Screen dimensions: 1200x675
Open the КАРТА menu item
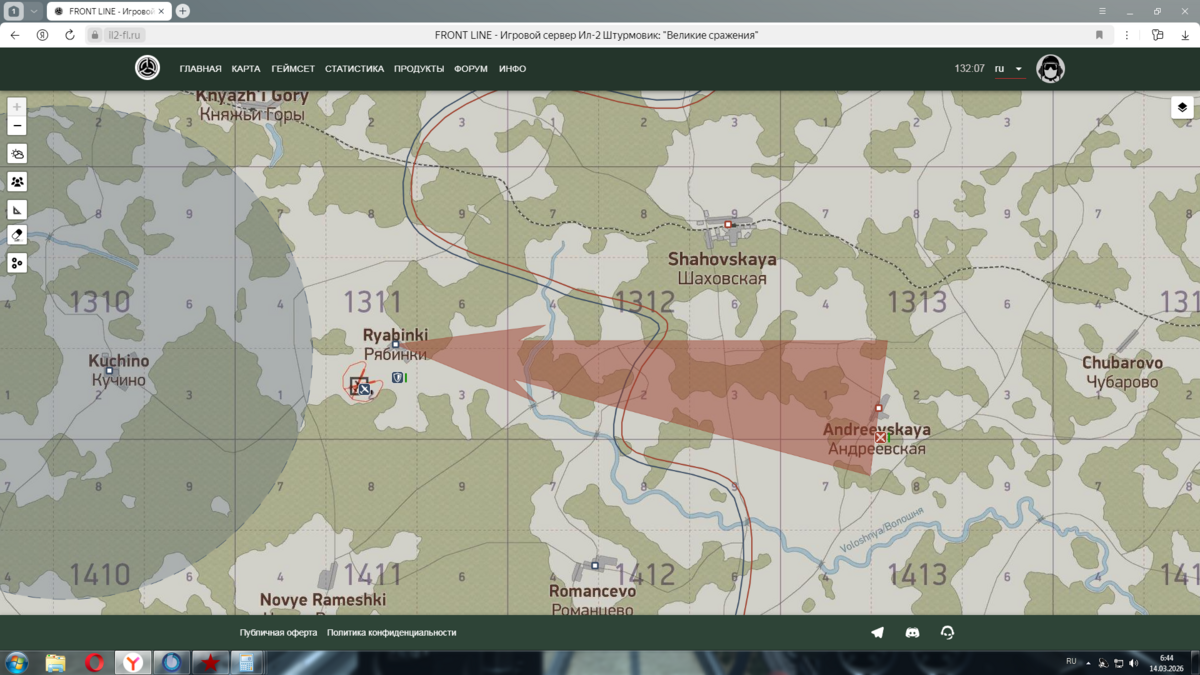[246, 69]
